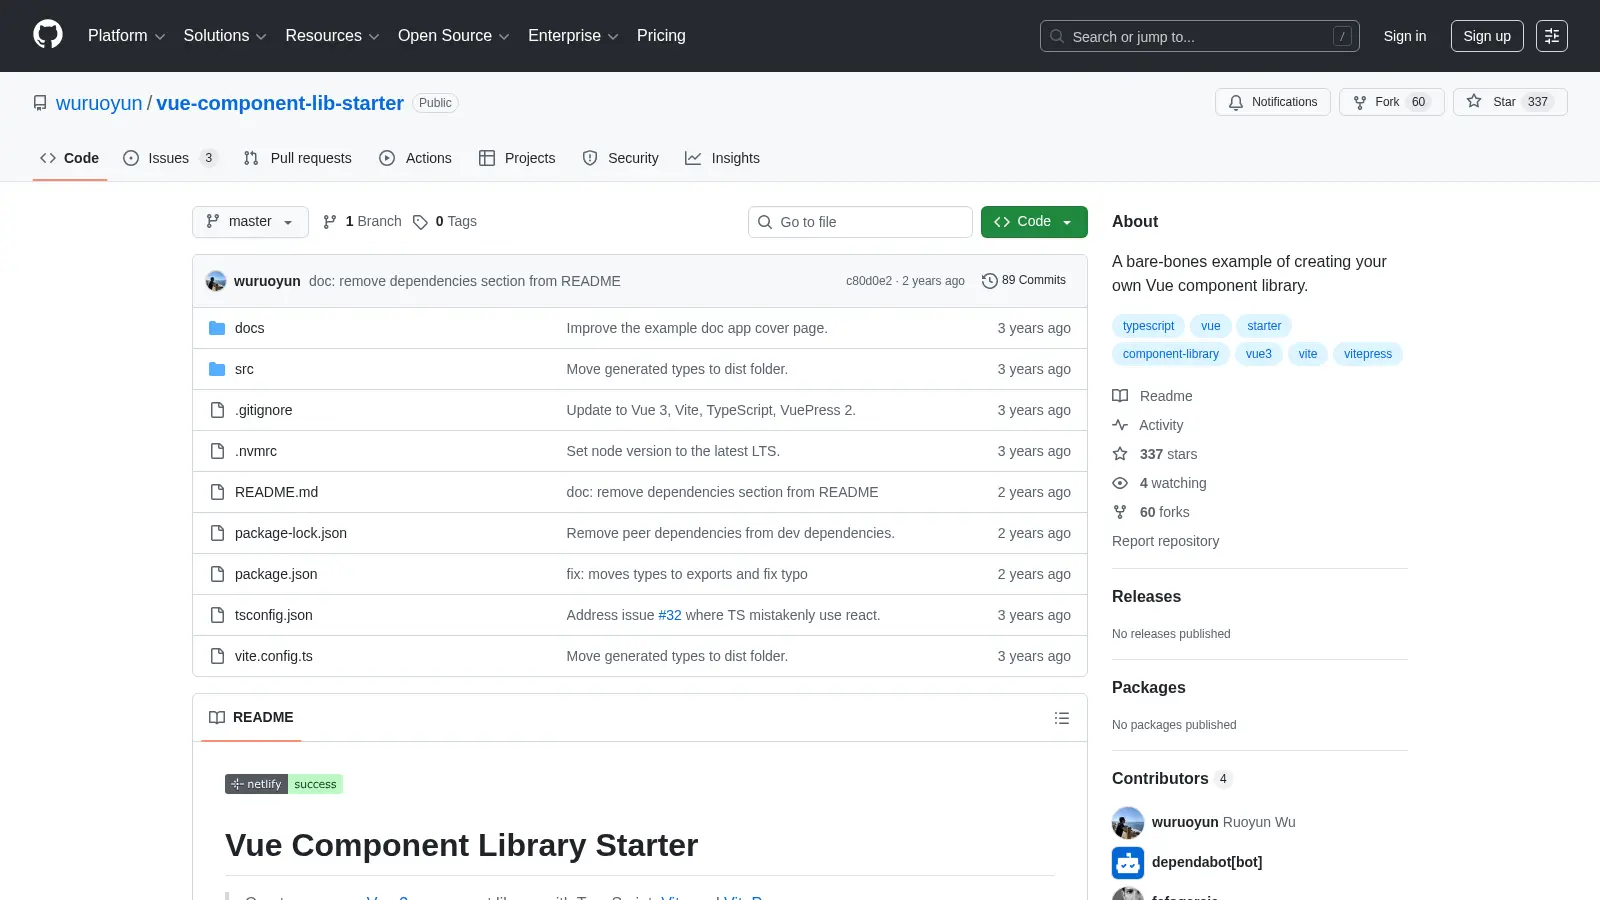Switch to the Projects tab

click(517, 158)
